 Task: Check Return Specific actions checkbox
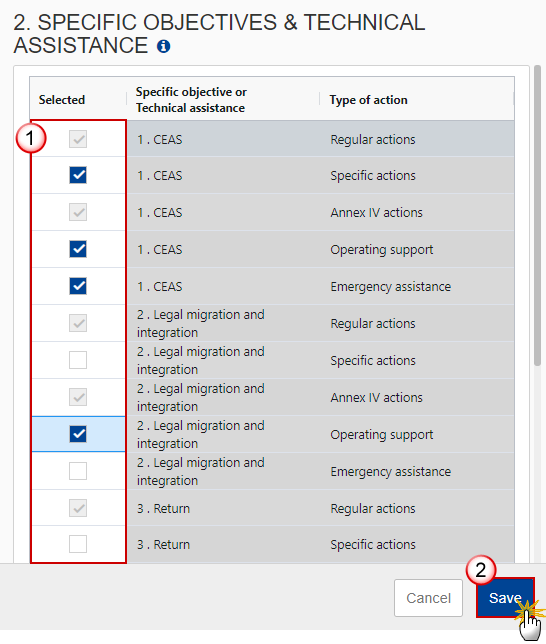[78, 544]
